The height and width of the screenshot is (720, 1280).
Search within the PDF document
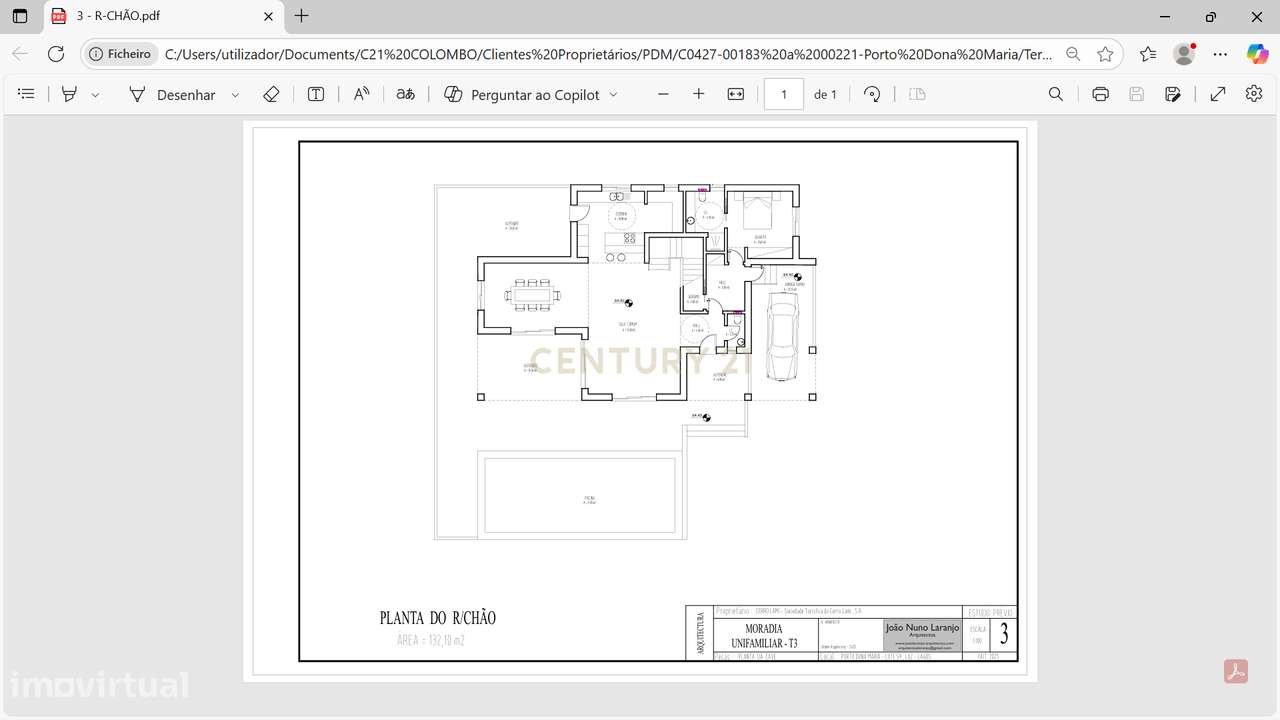[x=1056, y=94]
